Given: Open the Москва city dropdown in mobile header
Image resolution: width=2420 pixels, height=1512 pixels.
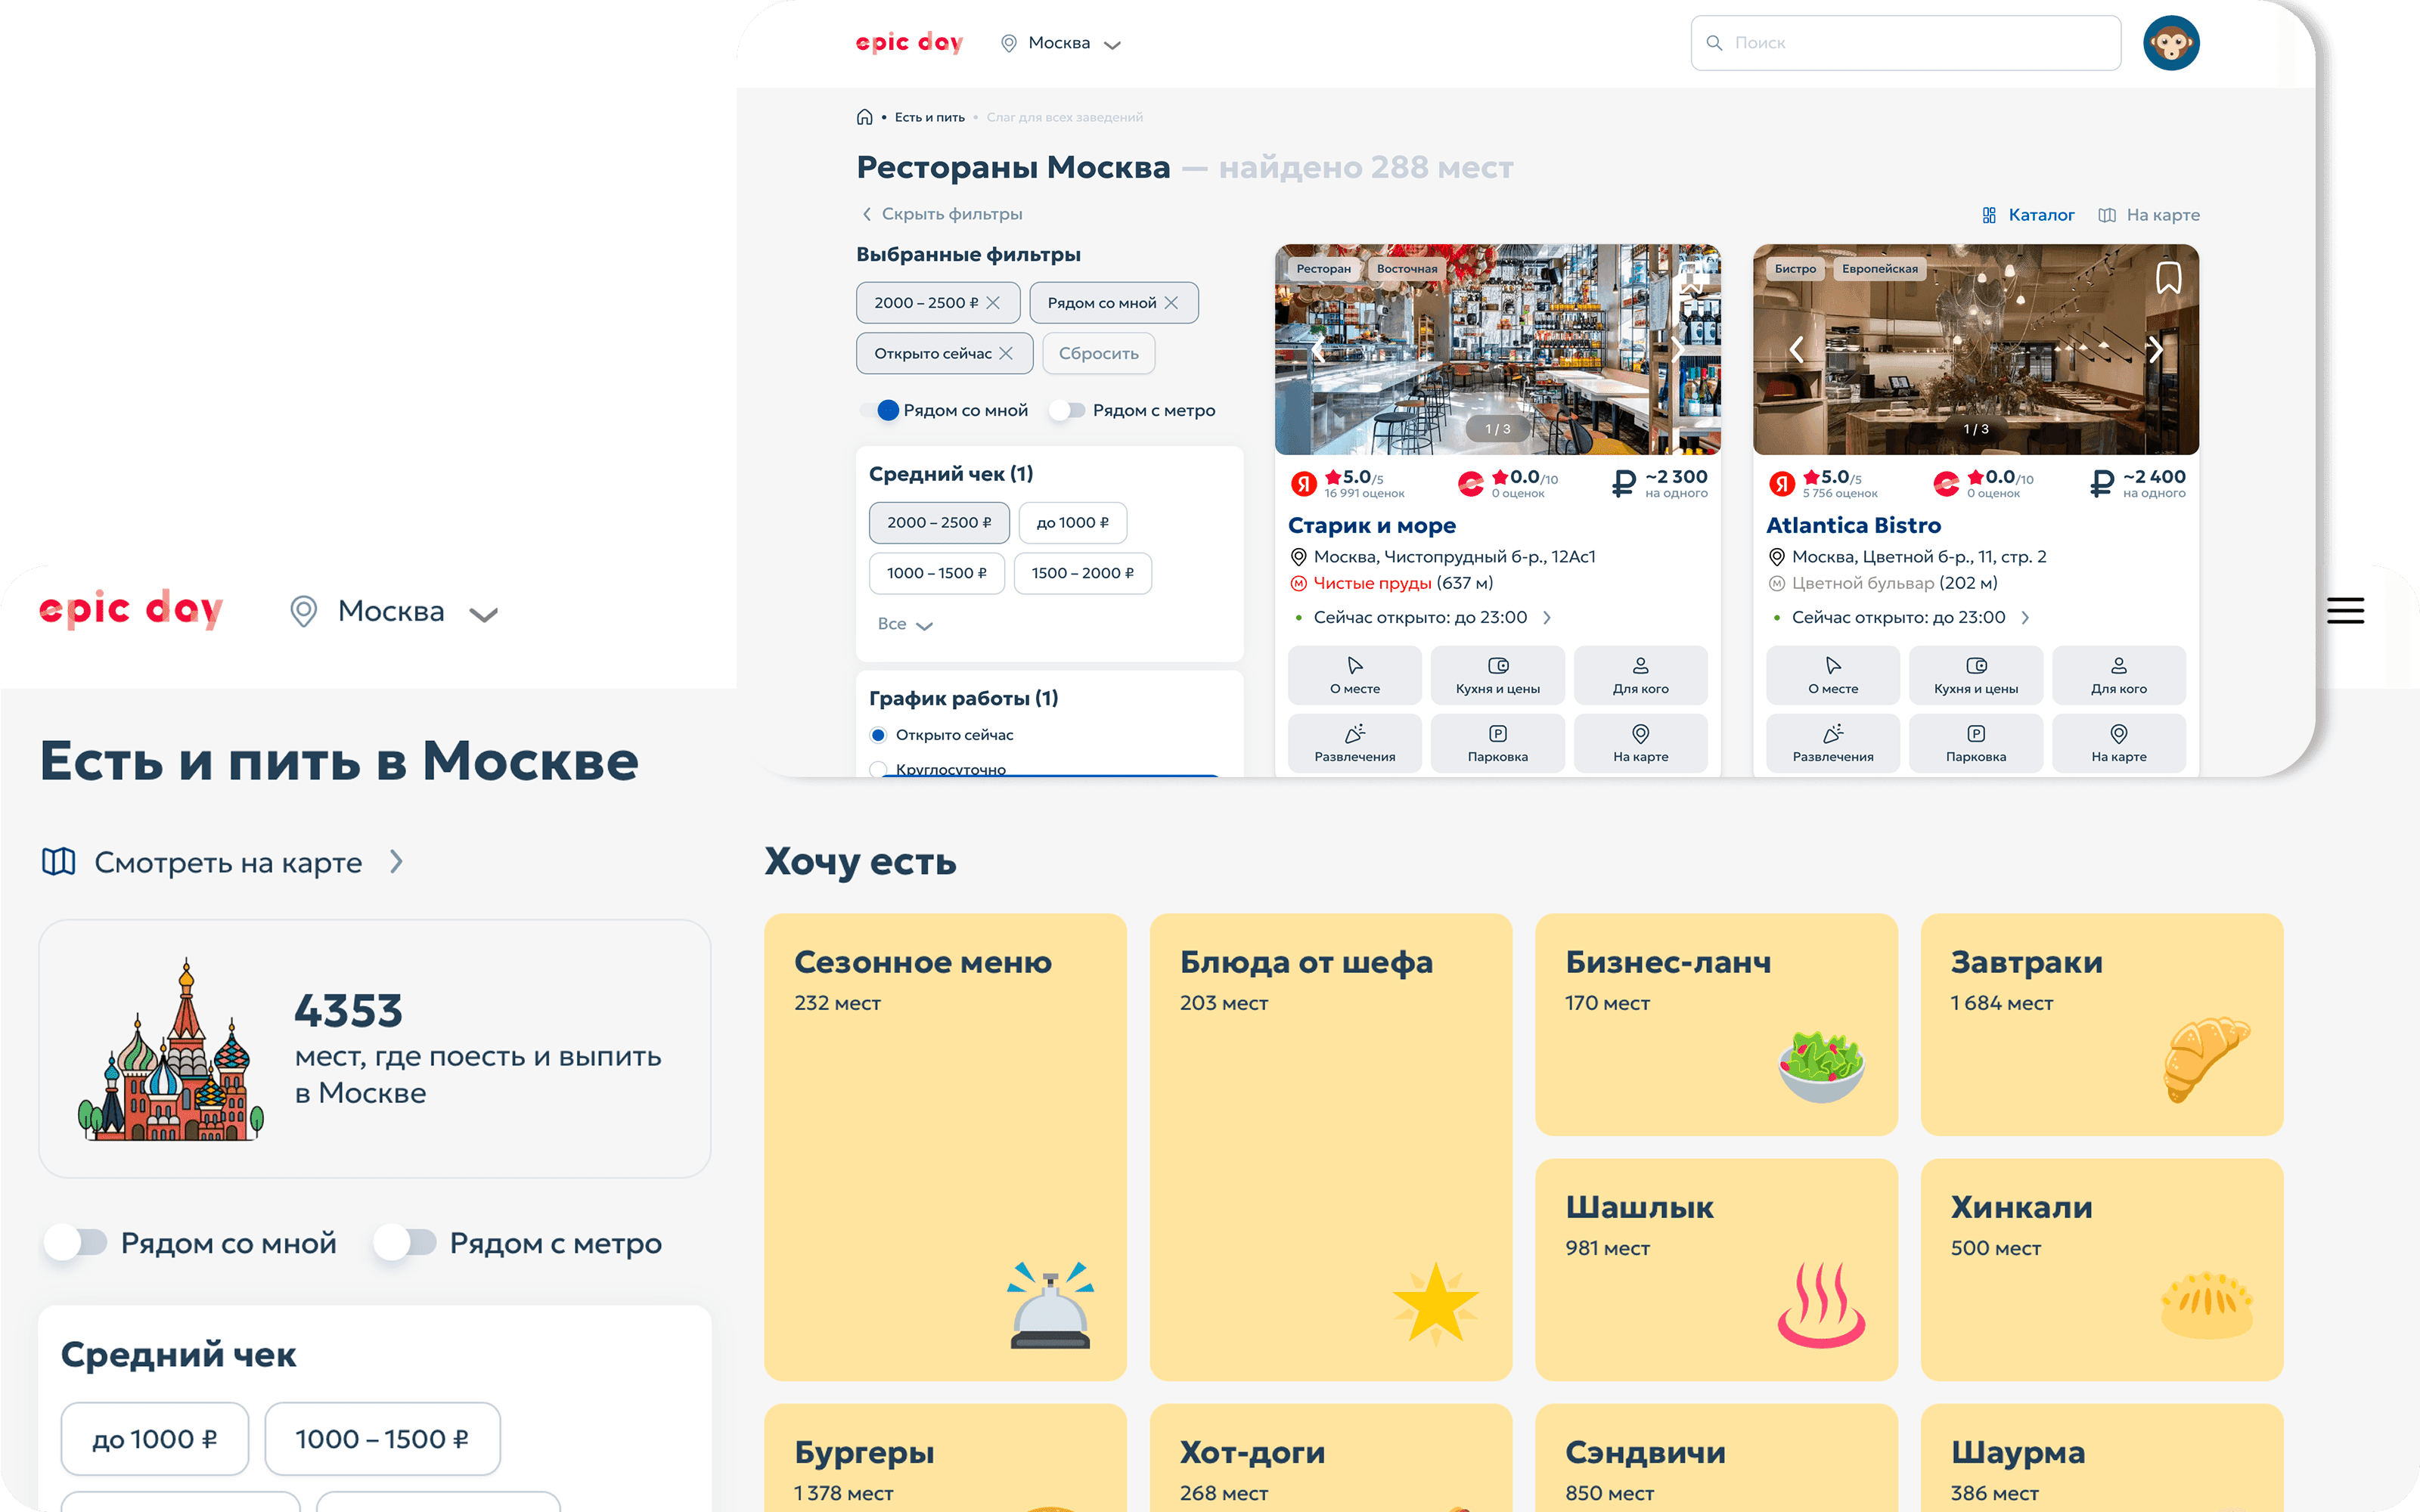Looking at the screenshot, I should (393, 611).
